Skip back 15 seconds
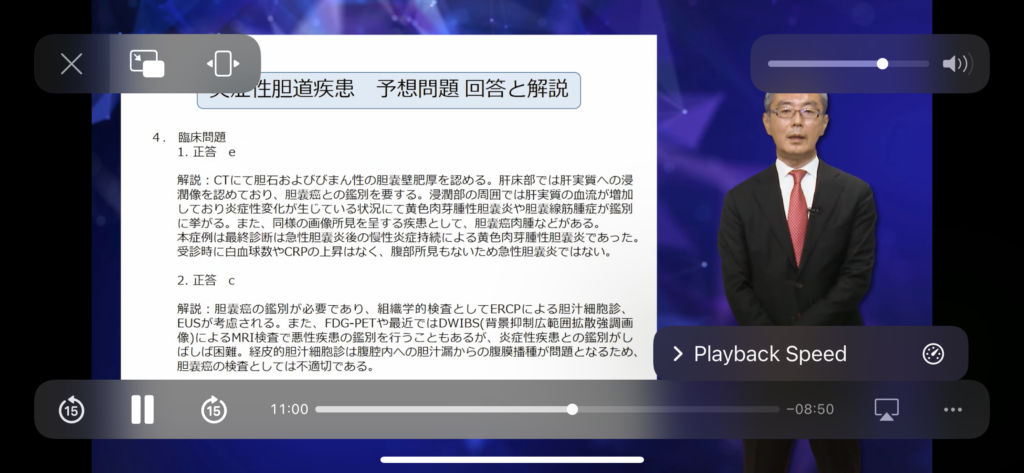This screenshot has height=473, width=1024. point(71,409)
